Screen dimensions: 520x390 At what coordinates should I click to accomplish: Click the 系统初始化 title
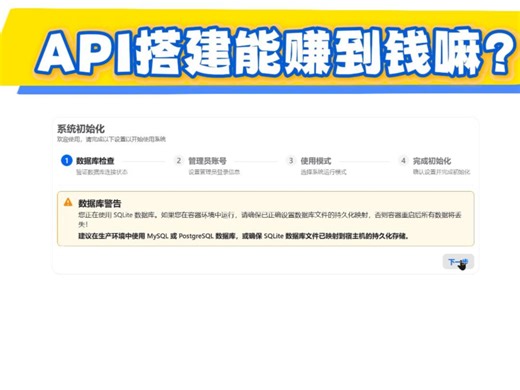tap(81, 129)
